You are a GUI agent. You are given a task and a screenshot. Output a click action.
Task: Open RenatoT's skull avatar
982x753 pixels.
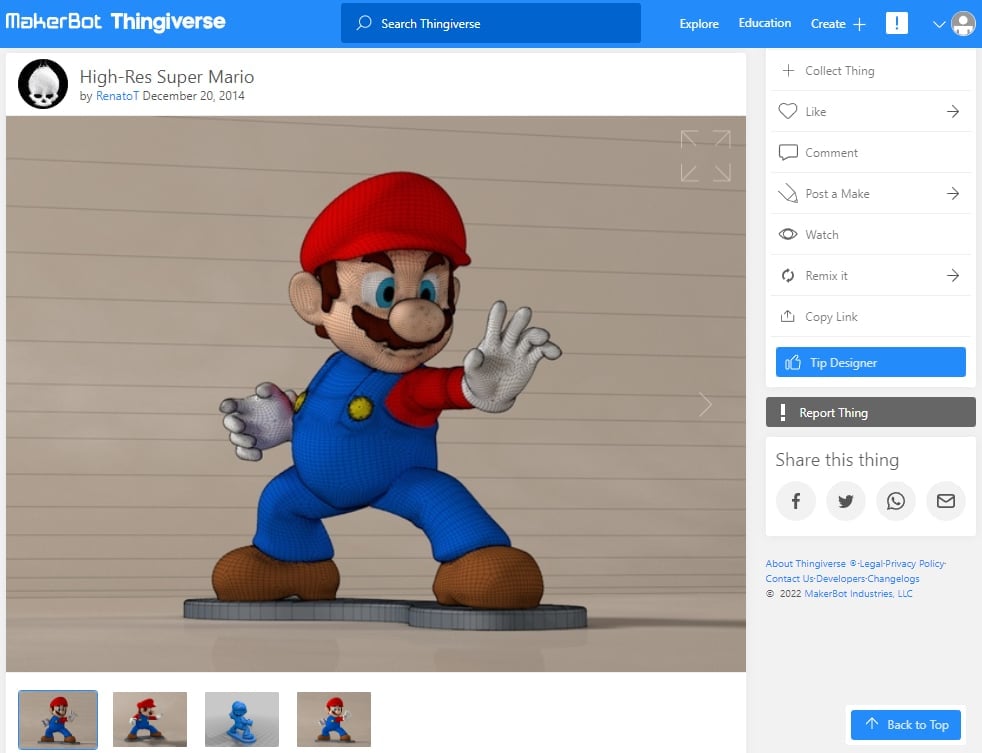click(43, 84)
